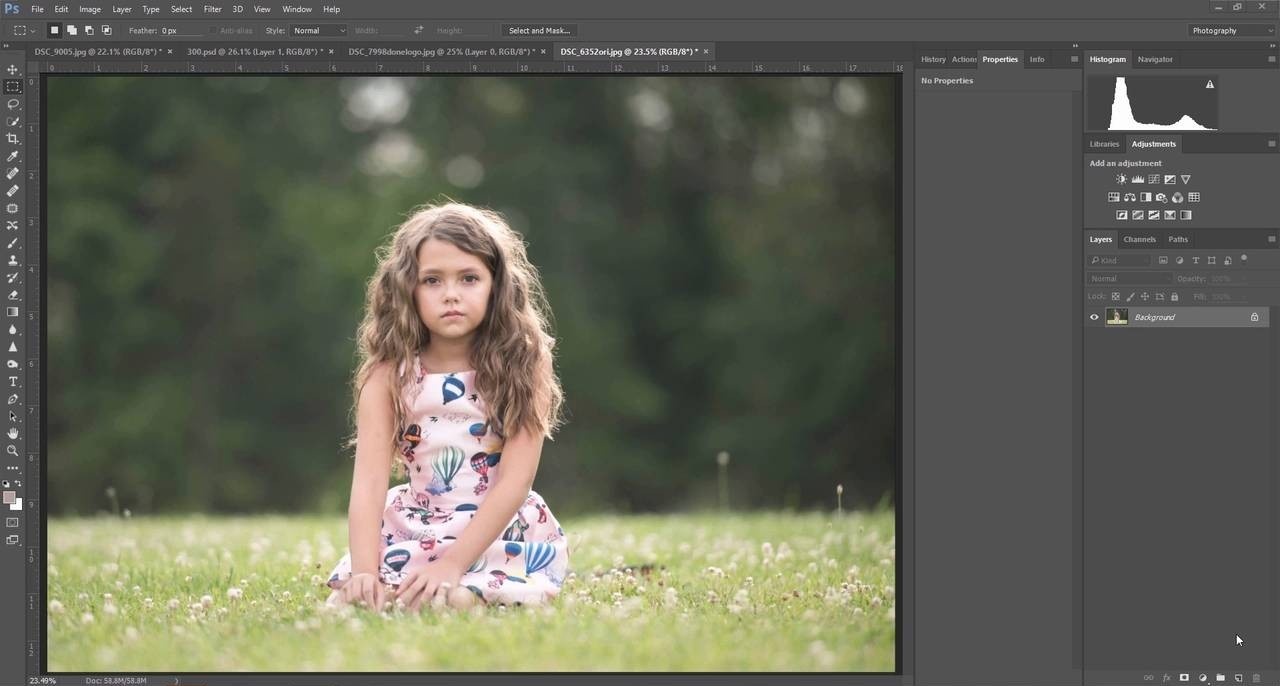Create a new layer from Layers panel footer
Screen dimensions: 1280x686
1238,678
